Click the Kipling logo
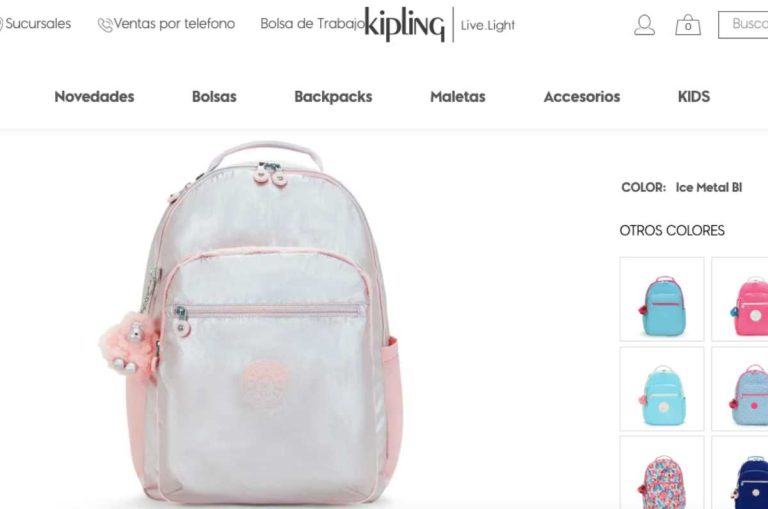 click(405, 24)
